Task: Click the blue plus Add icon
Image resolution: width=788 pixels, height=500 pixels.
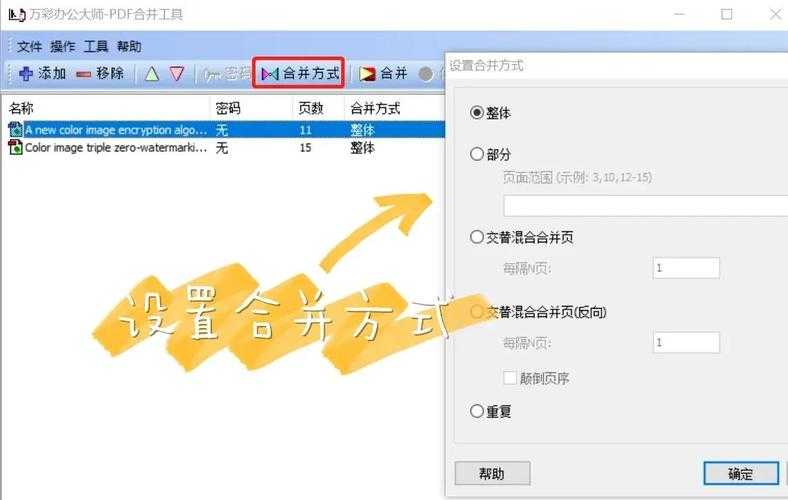Action: pos(26,74)
